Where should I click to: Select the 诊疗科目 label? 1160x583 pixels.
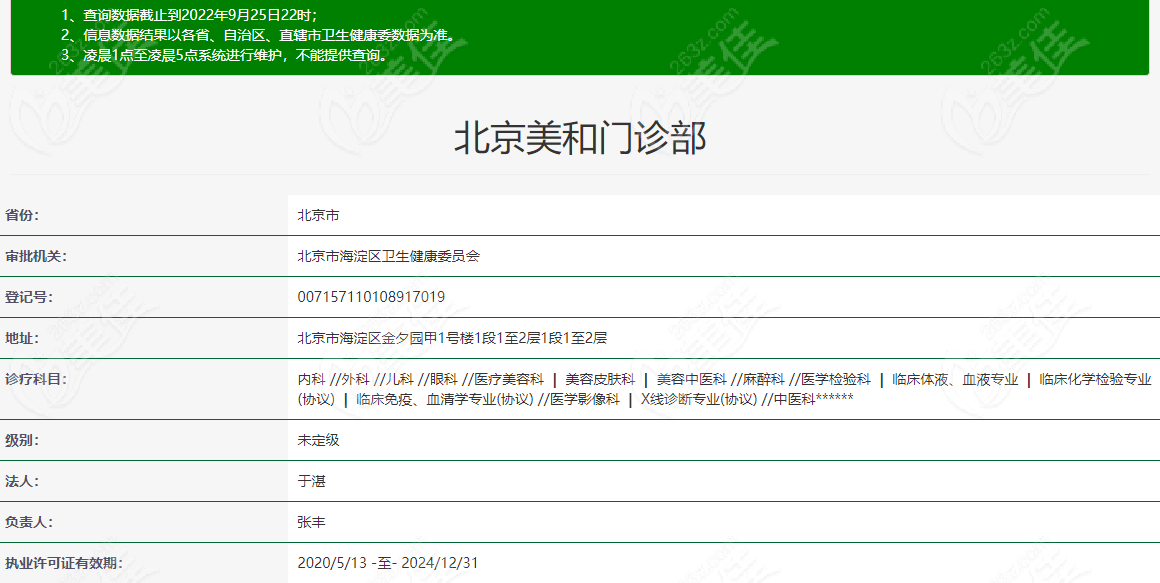tap(36, 380)
